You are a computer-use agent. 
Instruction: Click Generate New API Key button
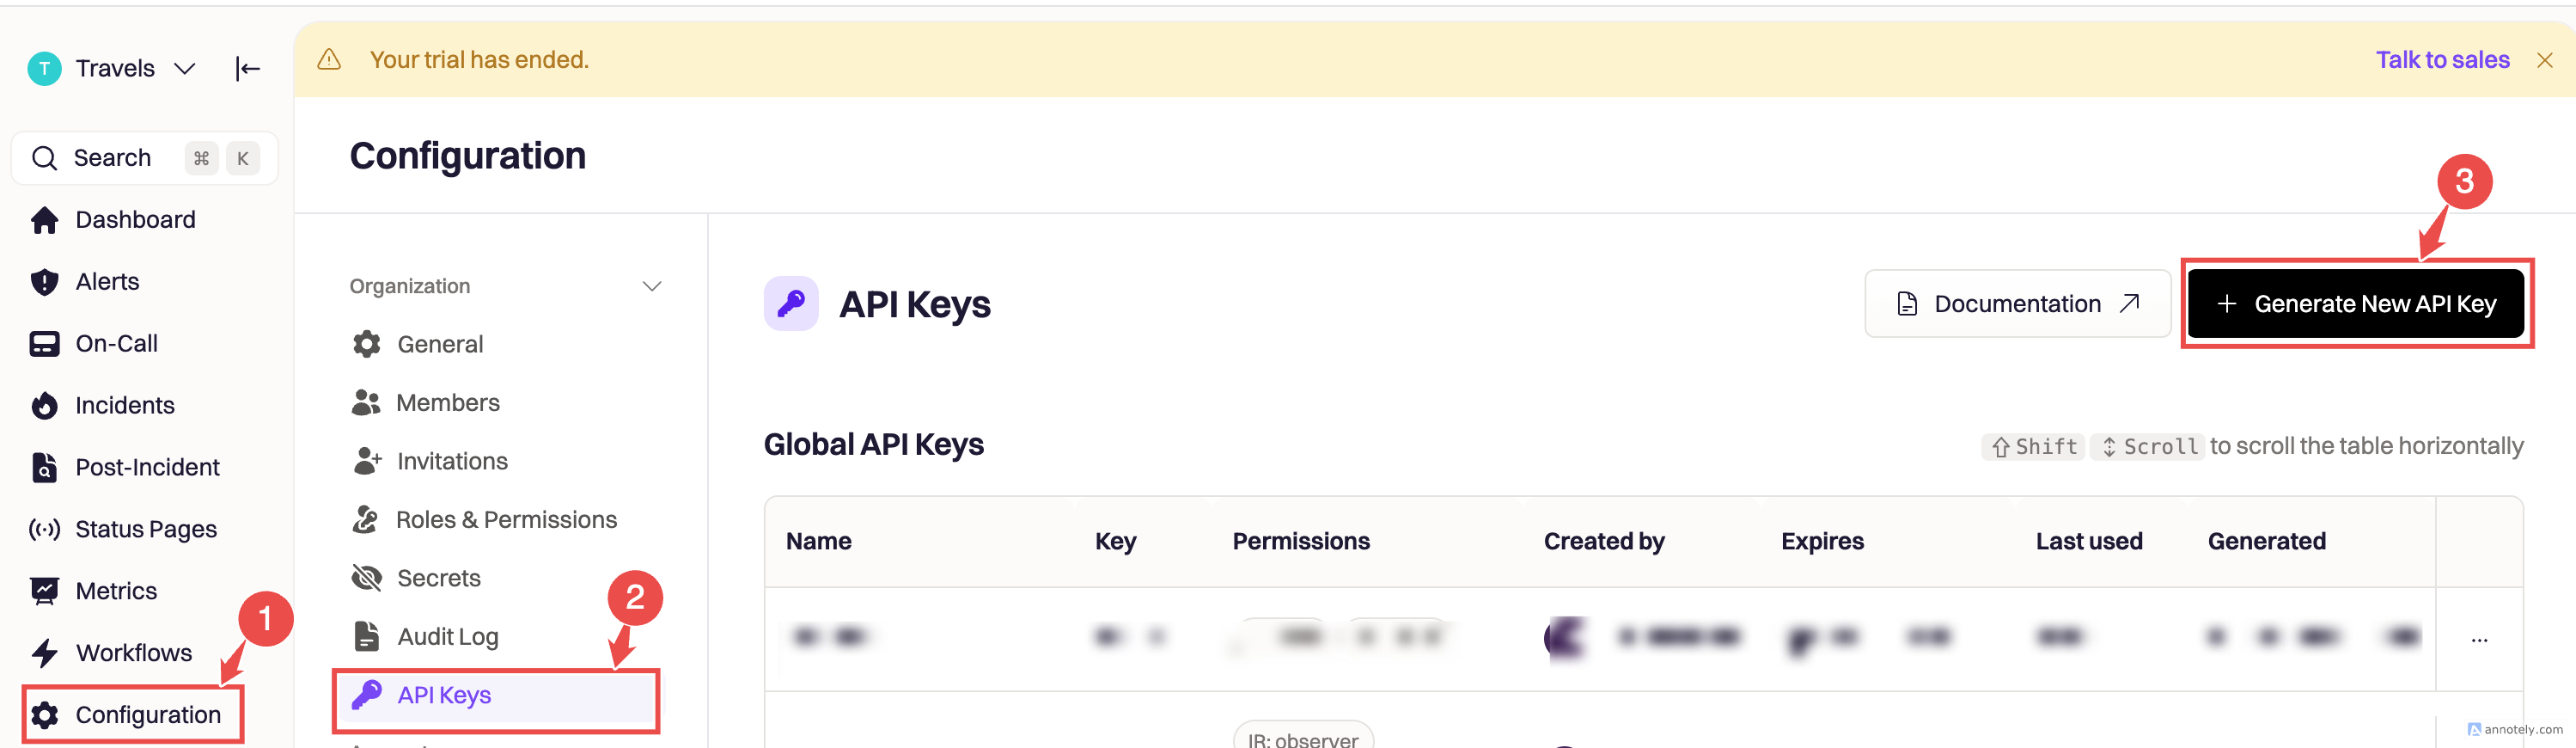click(x=2355, y=304)
